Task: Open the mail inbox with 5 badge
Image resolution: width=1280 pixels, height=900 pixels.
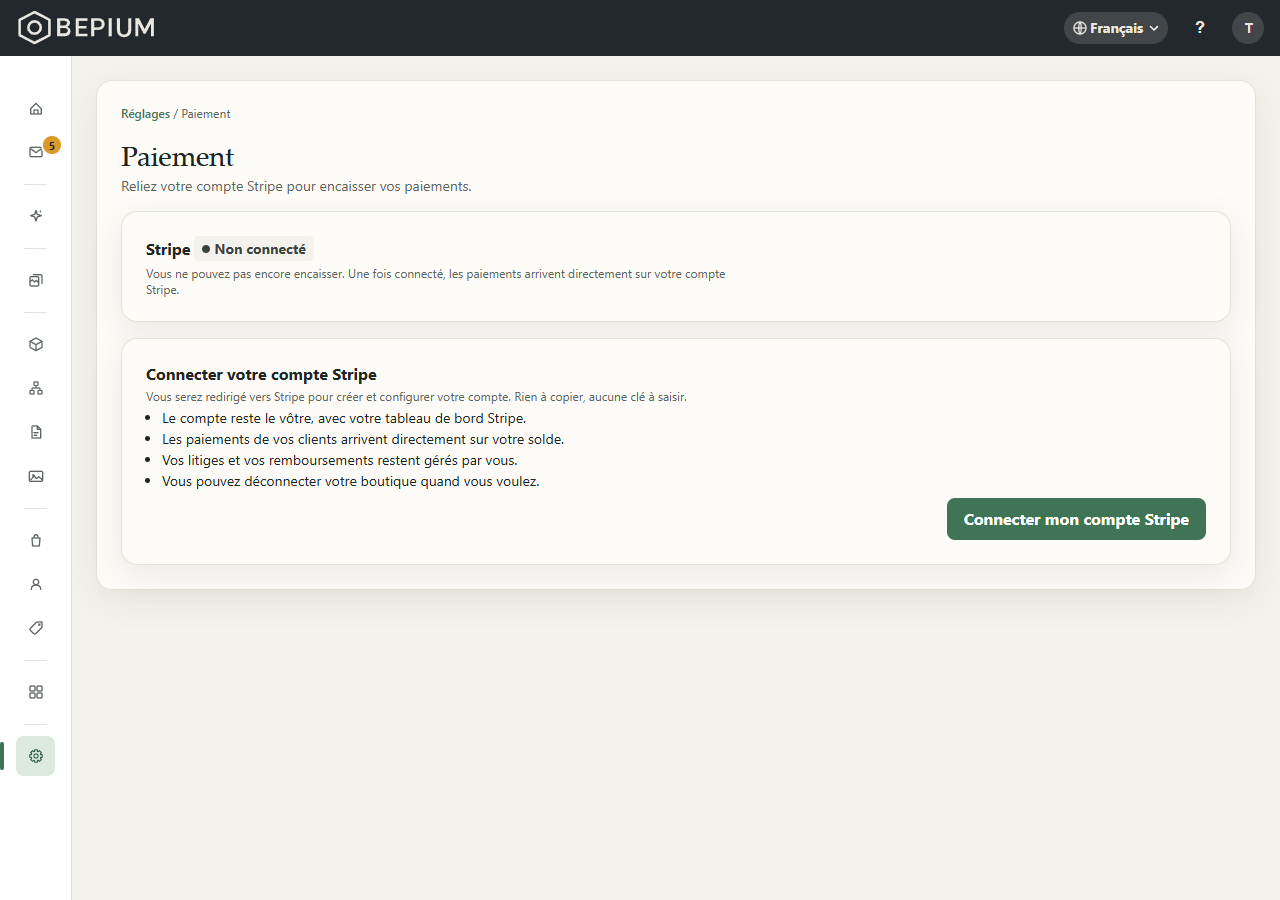Action: (36, 152)
